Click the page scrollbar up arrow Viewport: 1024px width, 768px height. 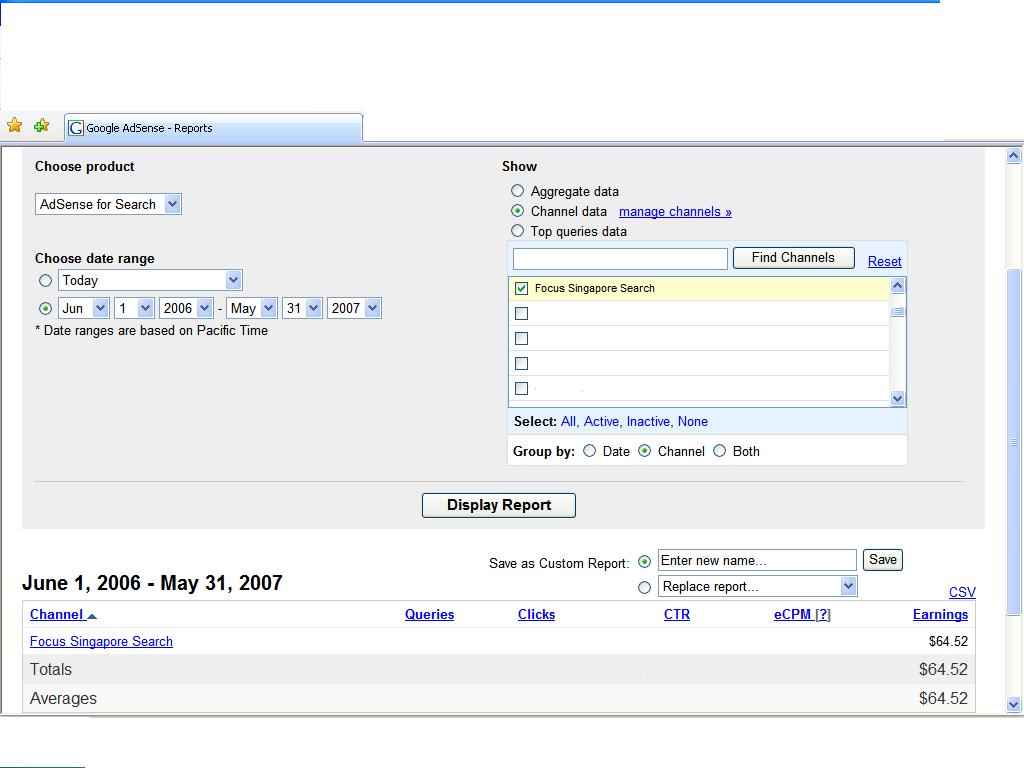pos(1014,155)
